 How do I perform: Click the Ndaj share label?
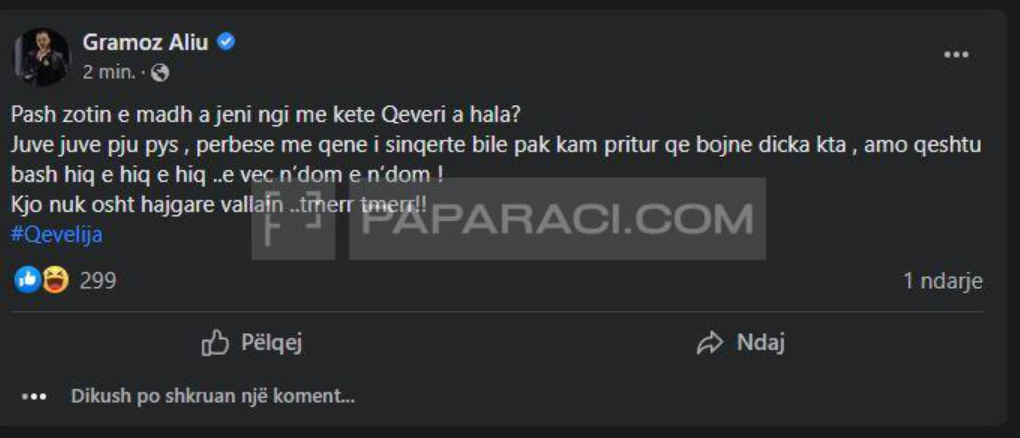click(x=760, y=342)
